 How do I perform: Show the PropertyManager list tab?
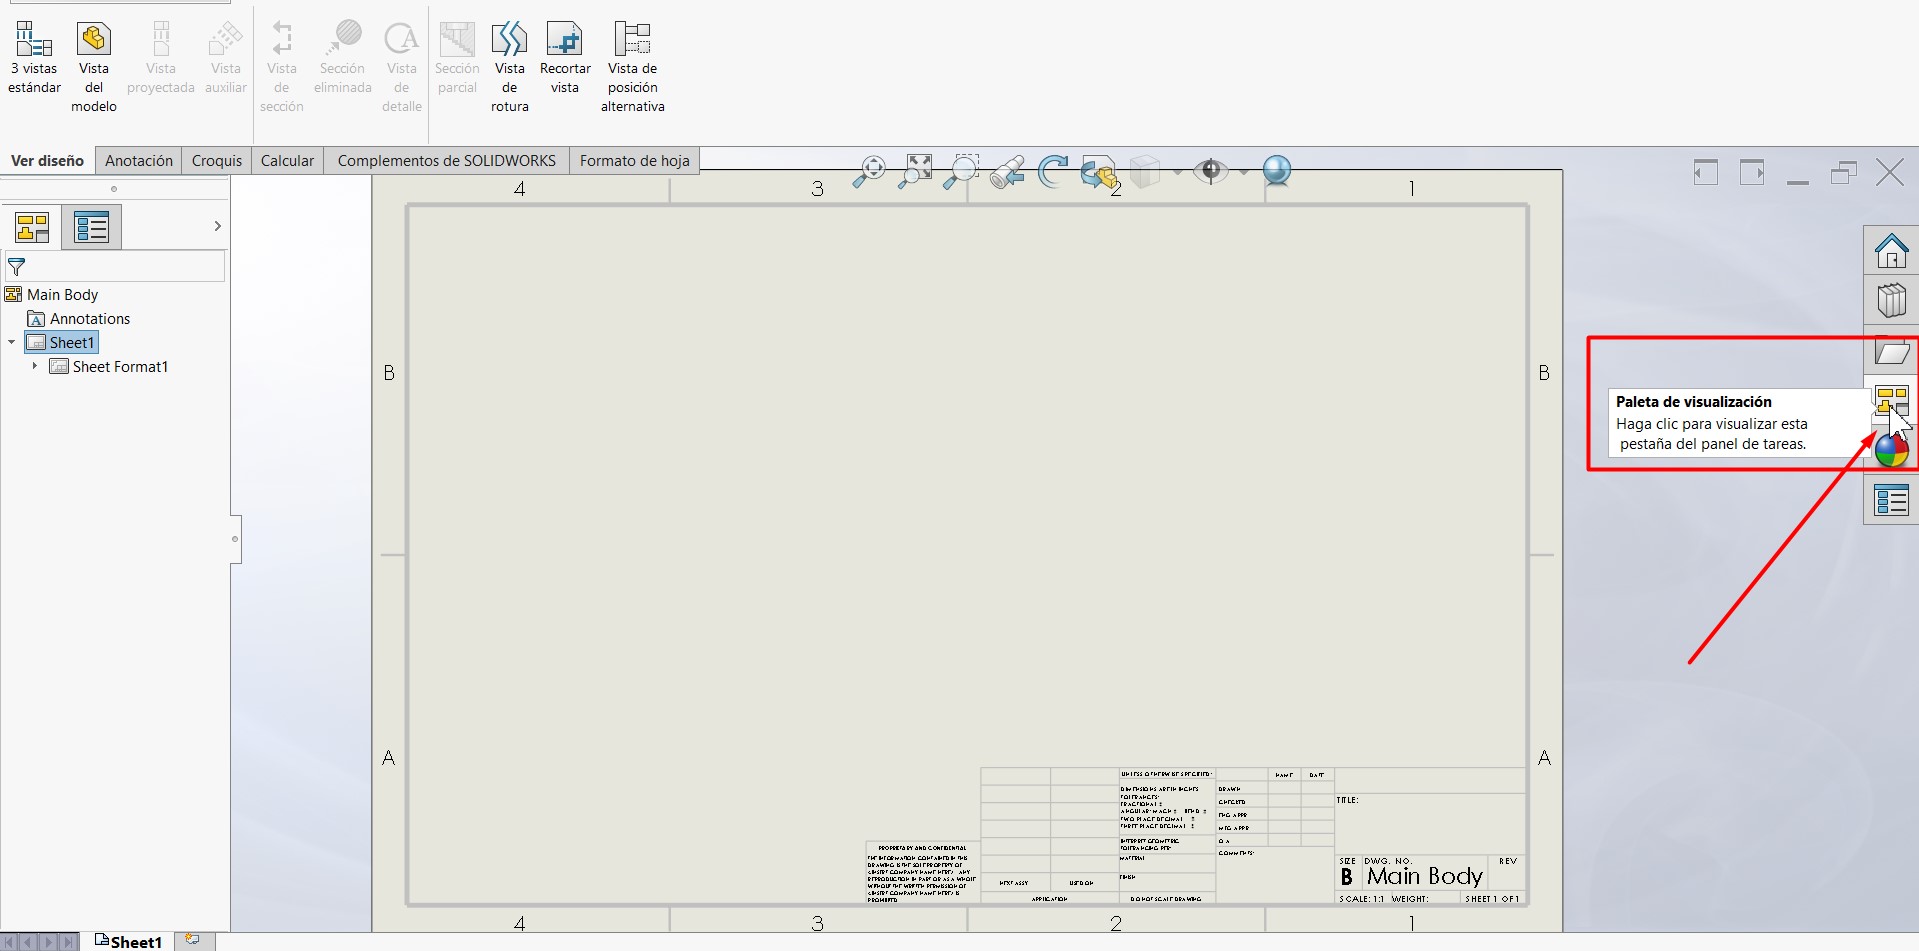click(x=92, y=227)
